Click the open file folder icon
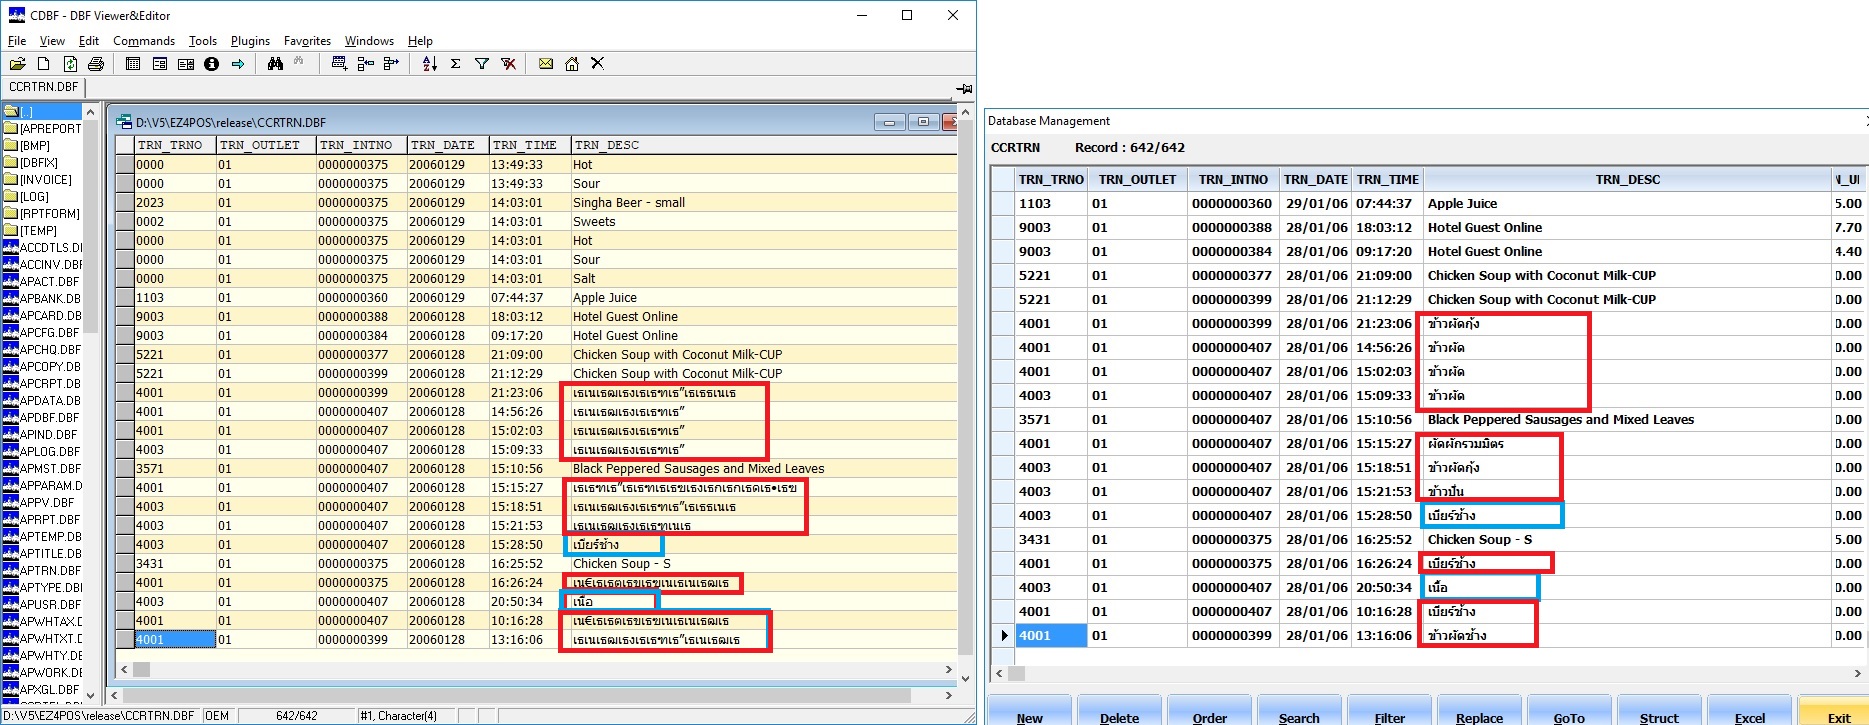1869x725 pixels. [17, 64]
